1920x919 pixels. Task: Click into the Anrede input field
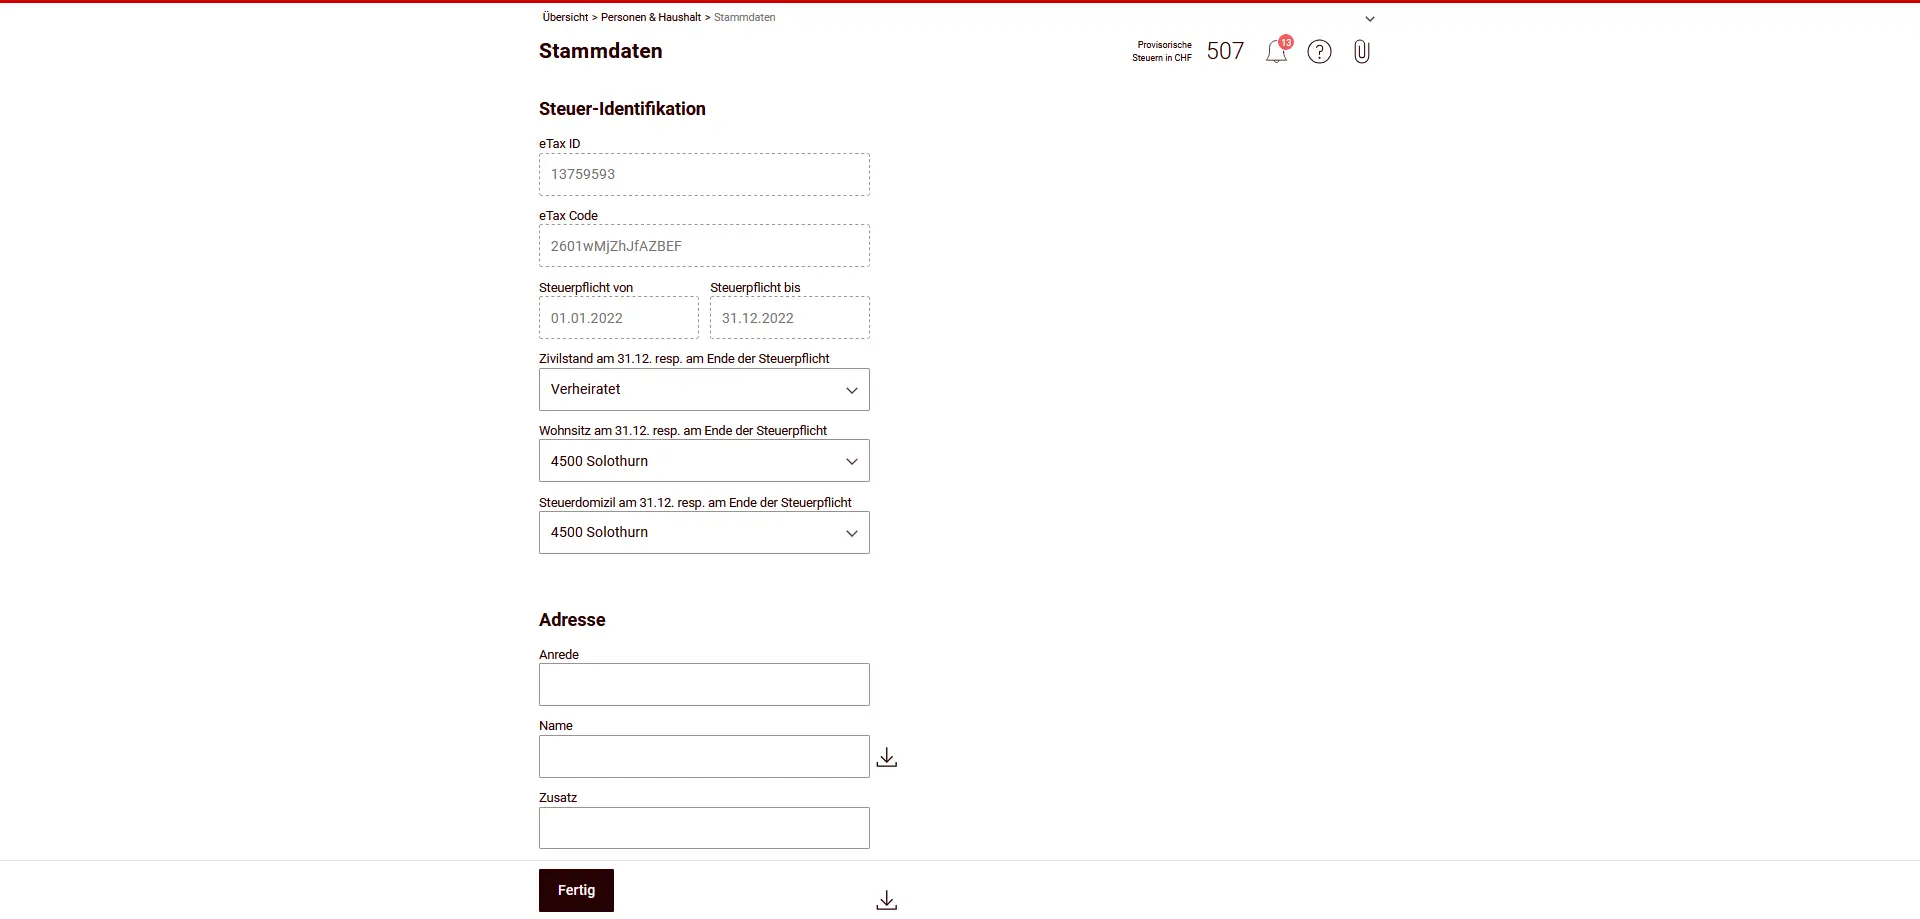[x=704, y=684]
